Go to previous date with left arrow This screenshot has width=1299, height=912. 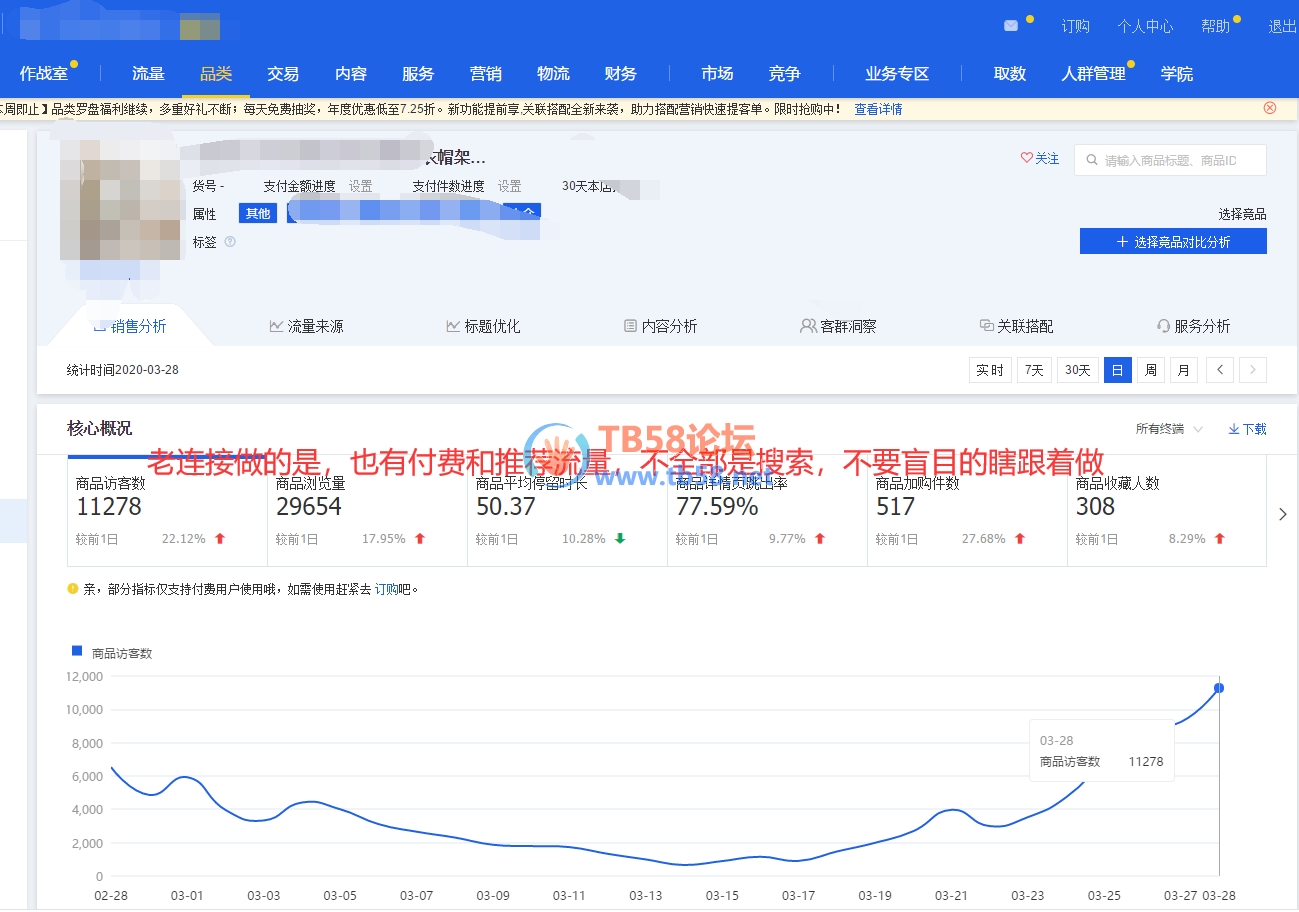click(1219, 370)
